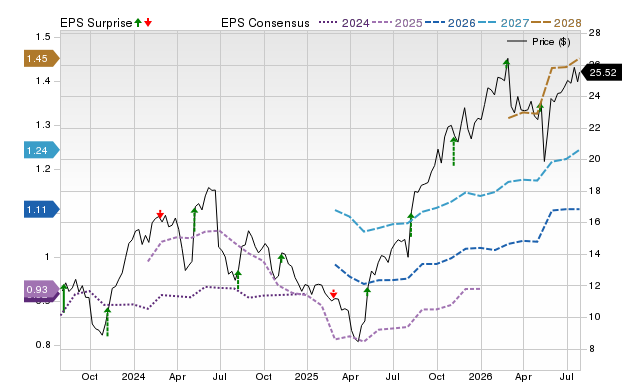Click the 1.2 label on the EPS axis
This screenshot has width=640, height=382.
[x=43, y=169]
